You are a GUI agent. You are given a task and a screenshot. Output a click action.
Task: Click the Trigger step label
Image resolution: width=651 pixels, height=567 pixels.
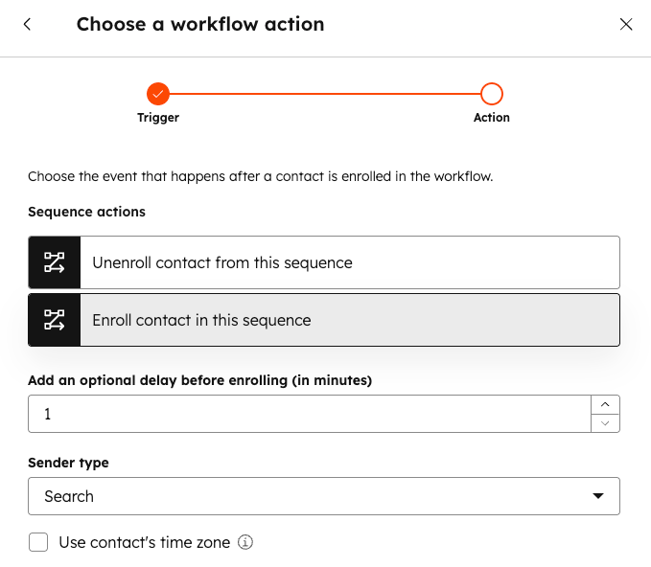158,117
